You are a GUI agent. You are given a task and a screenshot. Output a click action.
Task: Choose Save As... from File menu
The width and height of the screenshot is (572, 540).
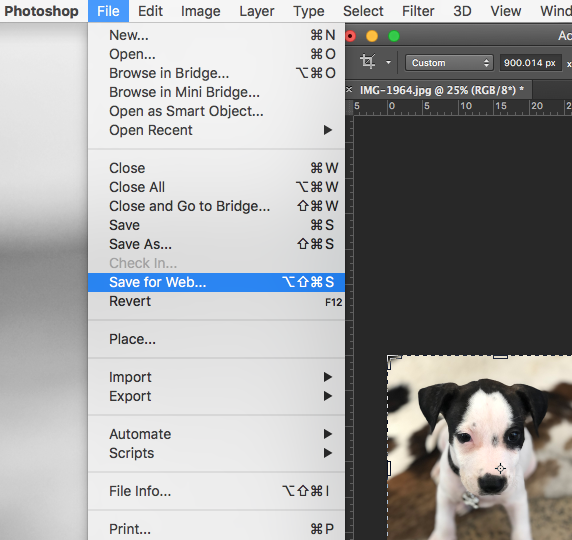(x=216, y=244)
